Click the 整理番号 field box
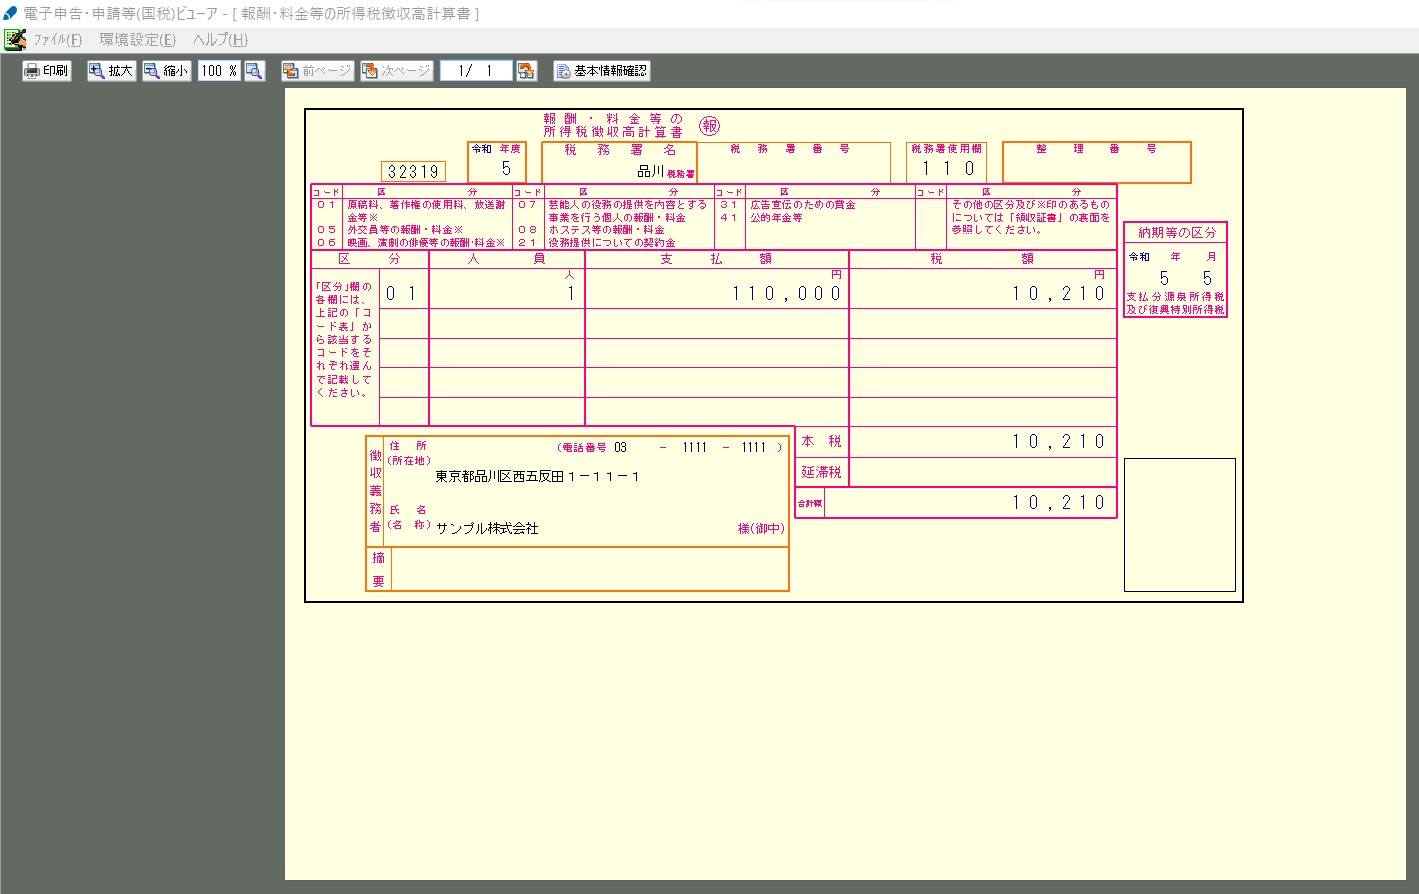 click(x=1096, y=163)
